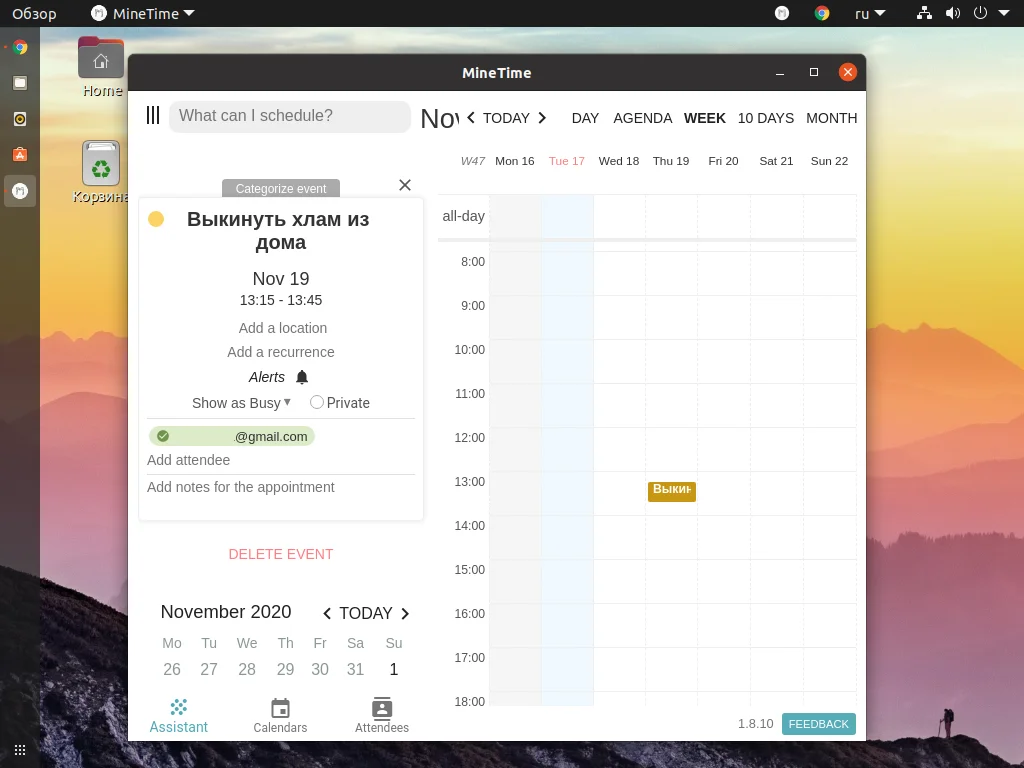The image size is (1024, 768).
Task: Click Add notes for the appointment field
Action: point(281,487)
